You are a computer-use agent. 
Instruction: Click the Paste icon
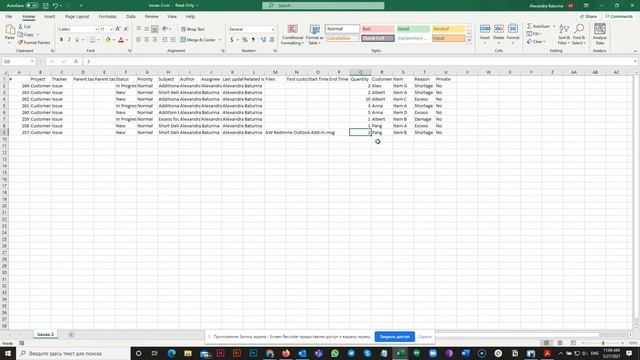coord(10,30)
